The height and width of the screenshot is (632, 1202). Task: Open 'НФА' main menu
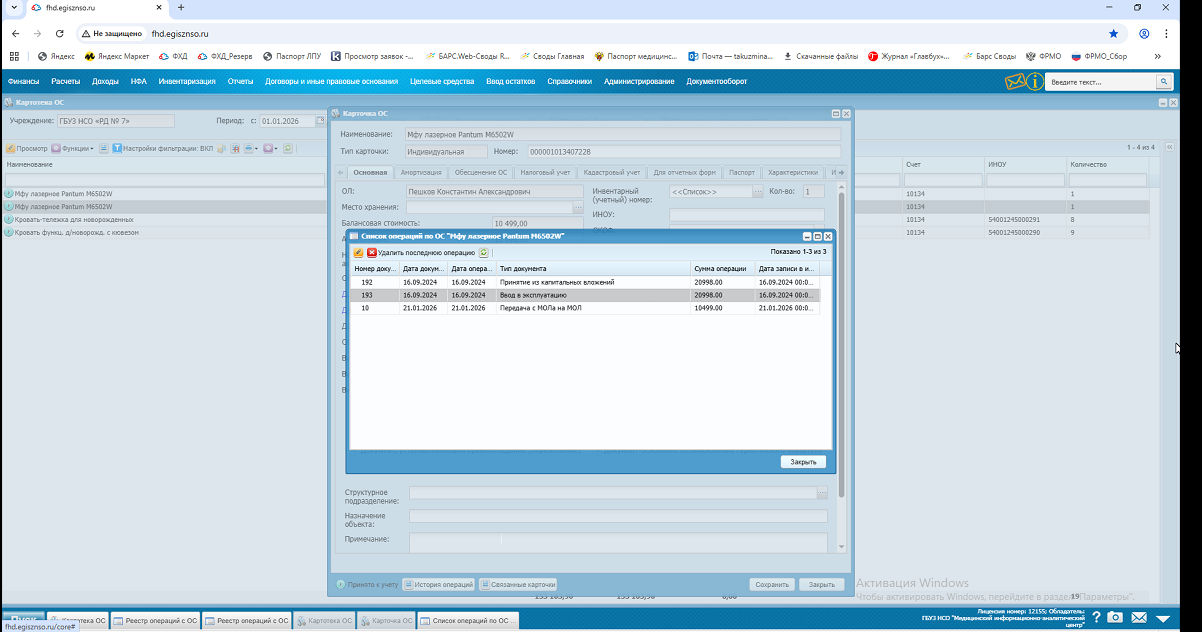click(138, 81)
